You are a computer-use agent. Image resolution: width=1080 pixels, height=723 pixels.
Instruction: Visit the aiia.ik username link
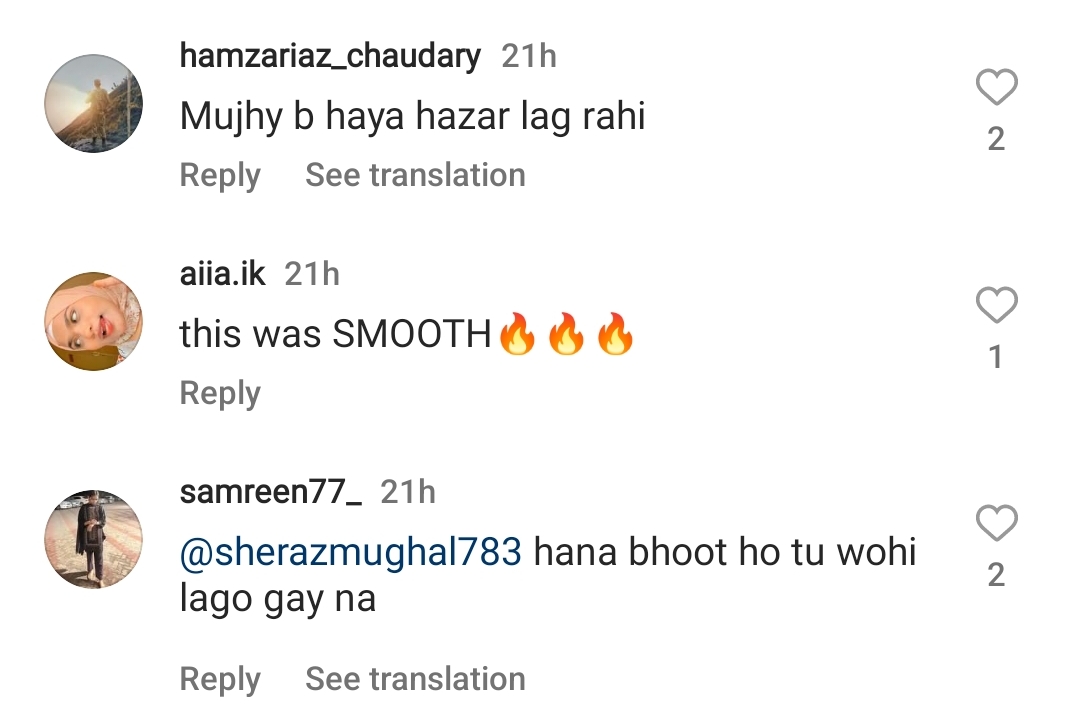point(222,274)
